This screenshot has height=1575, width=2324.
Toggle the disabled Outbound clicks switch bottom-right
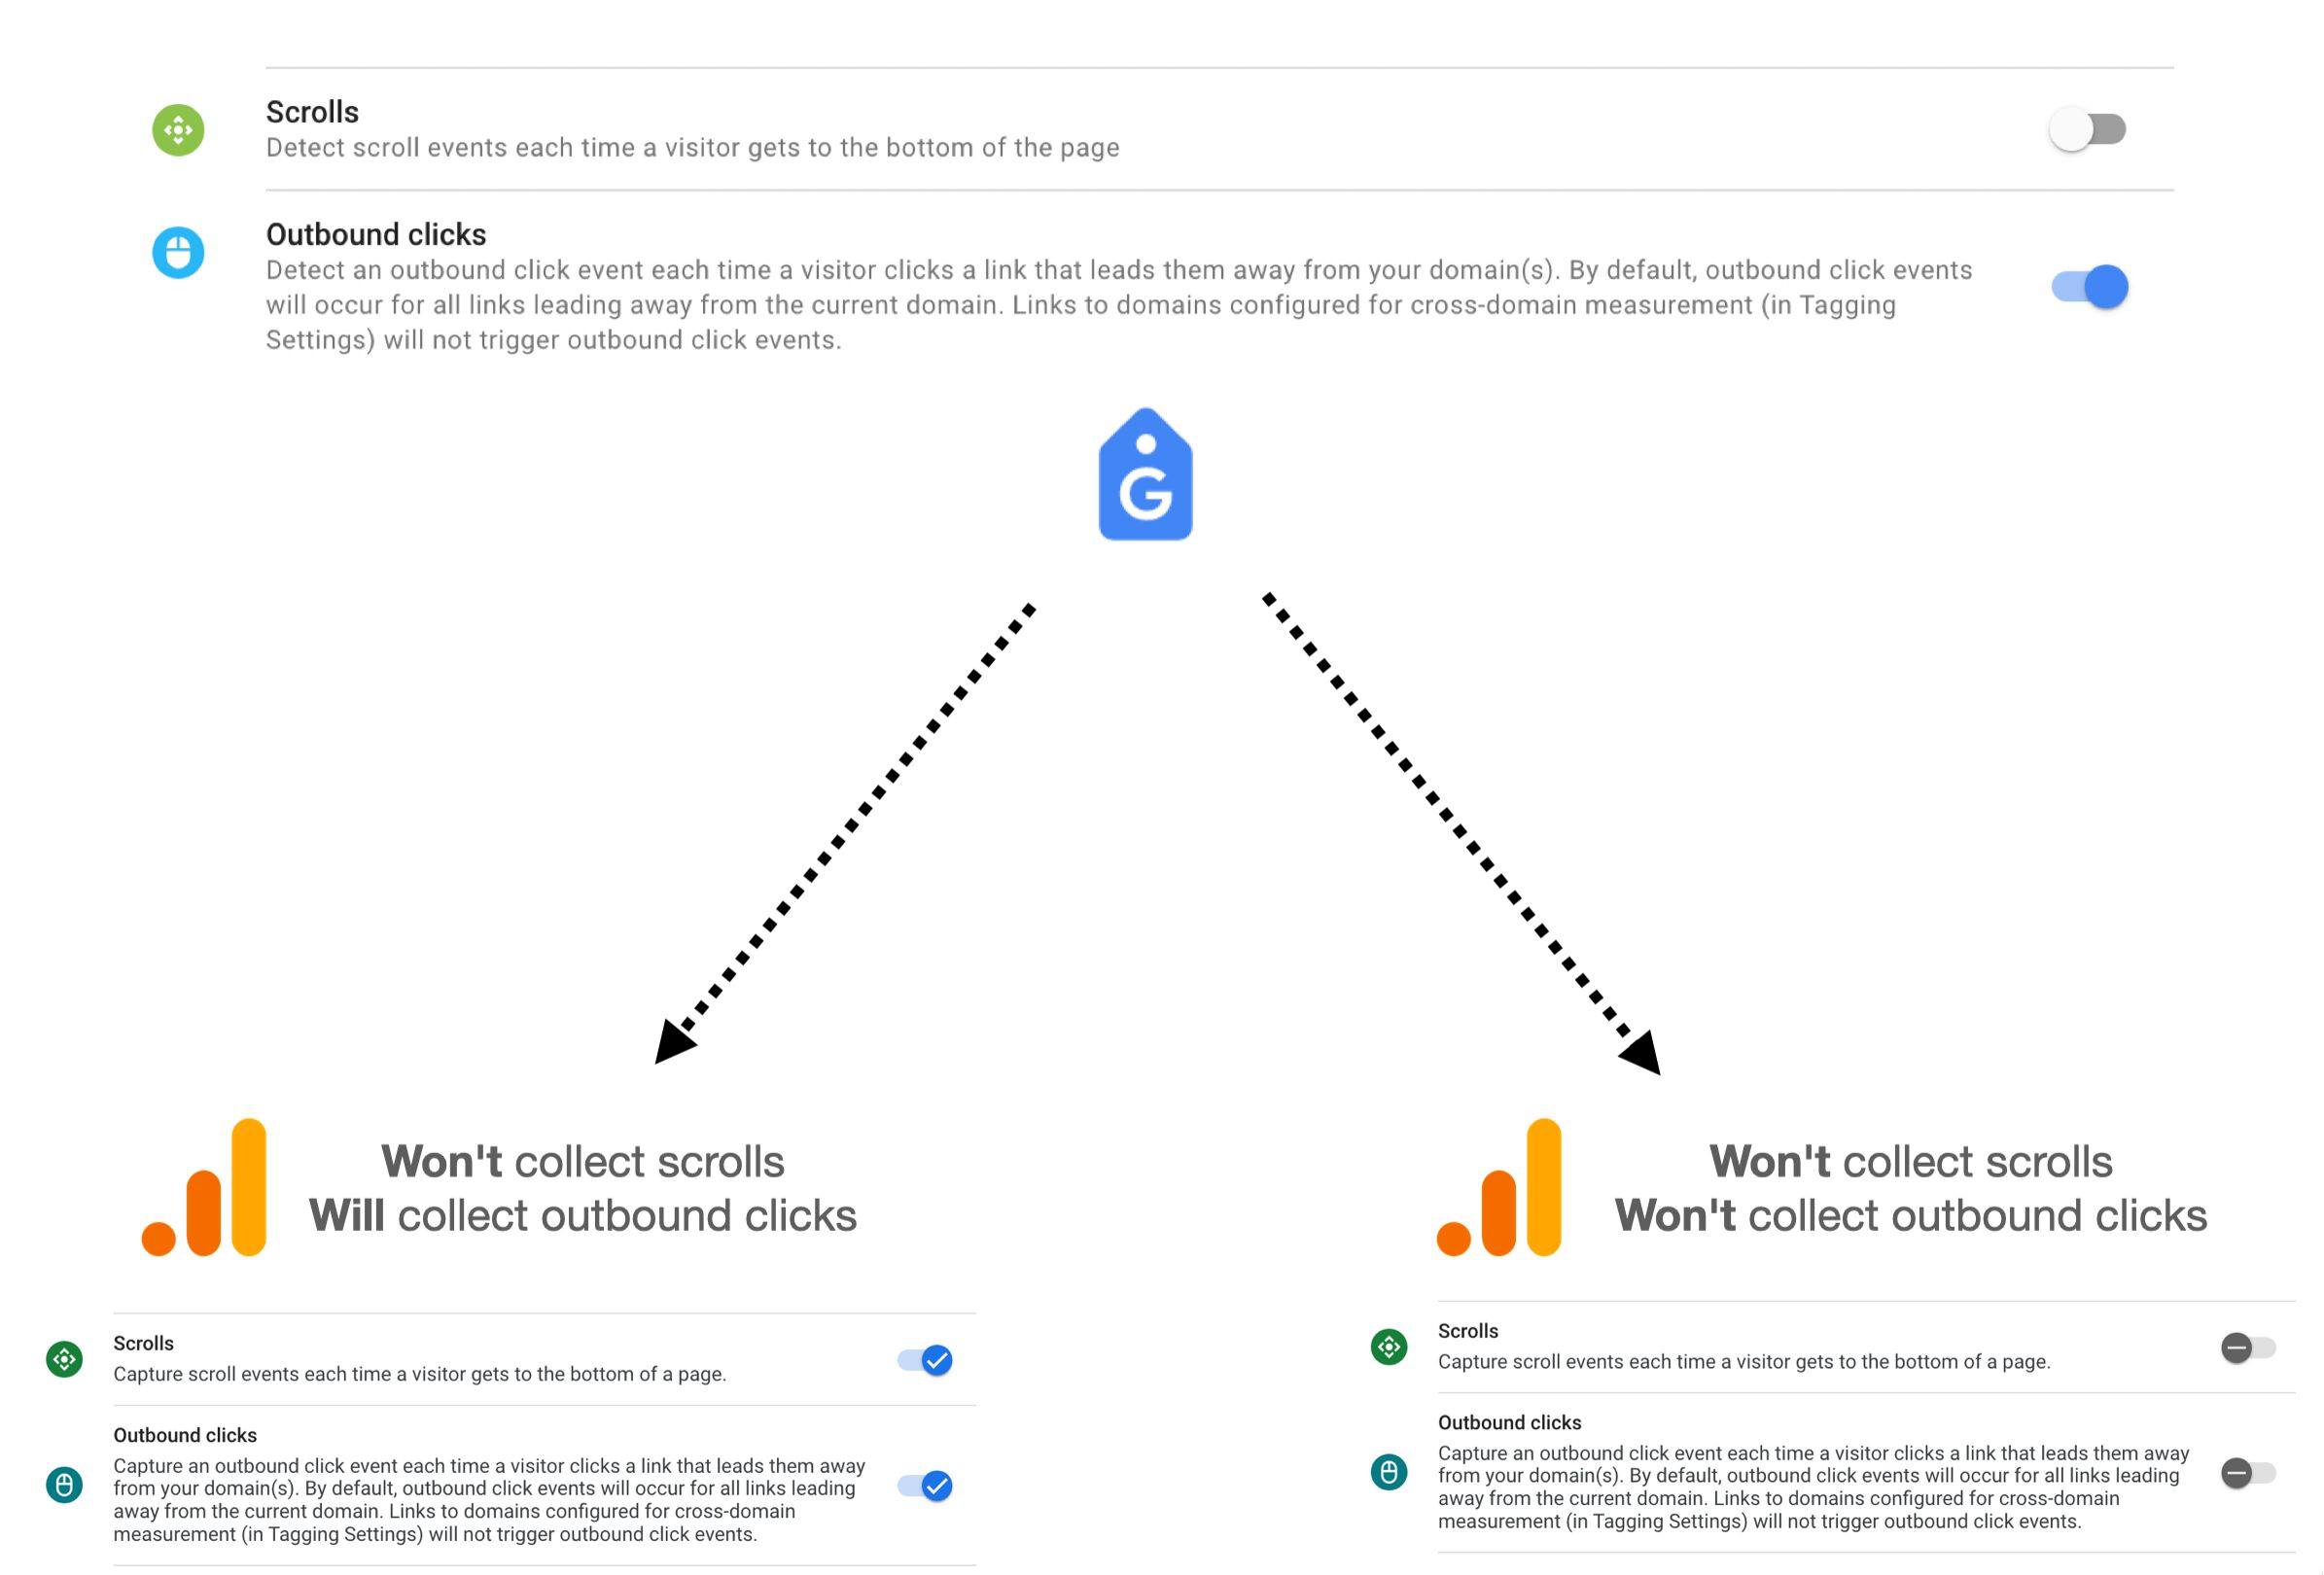pos(2248,1473)
